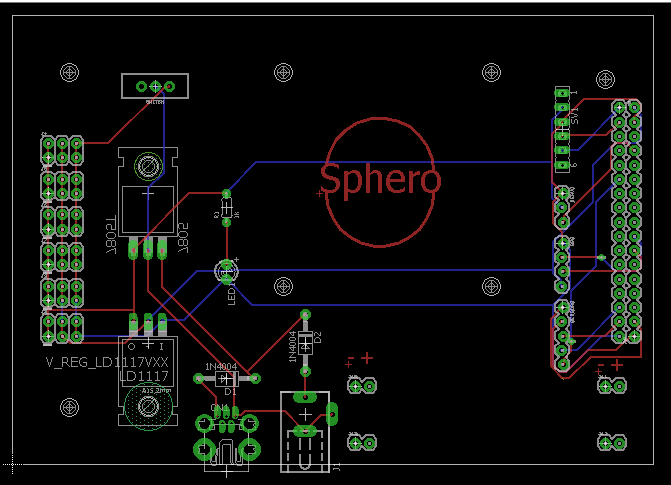671x485 pixels.
Task: Select the D2 diode body symbol
Action: 305,344
